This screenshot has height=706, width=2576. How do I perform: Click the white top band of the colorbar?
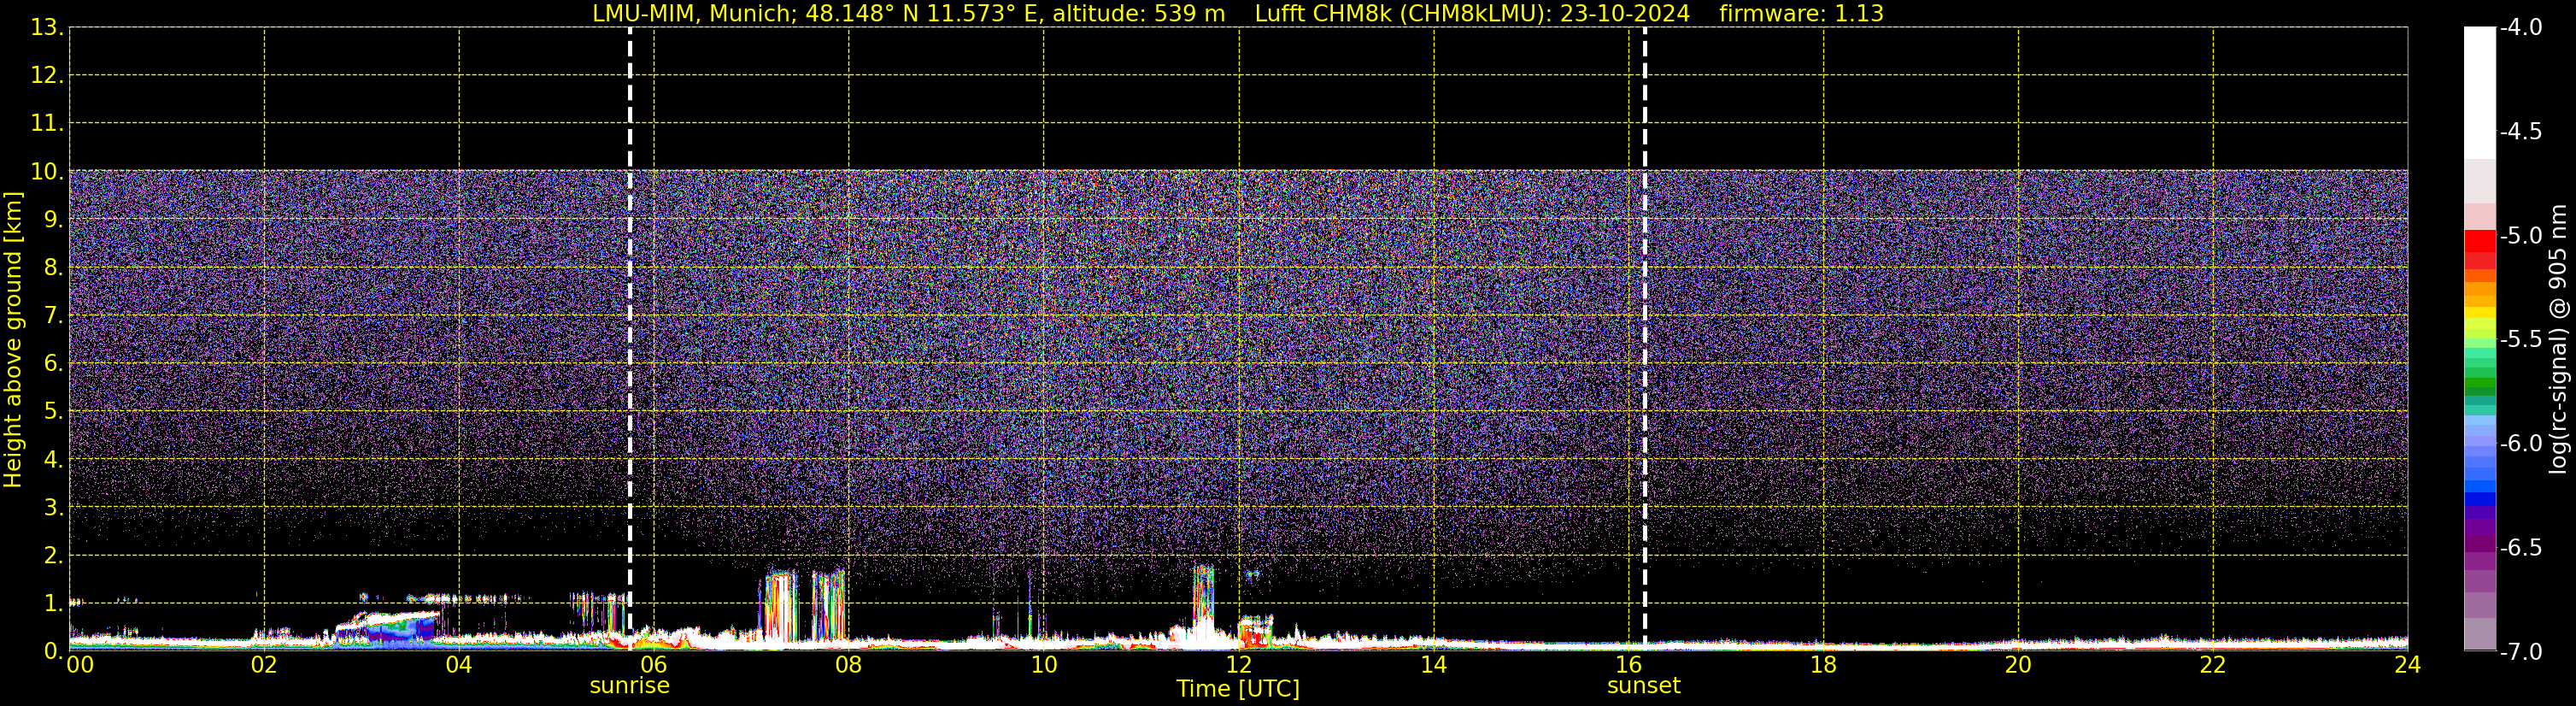2480,92
